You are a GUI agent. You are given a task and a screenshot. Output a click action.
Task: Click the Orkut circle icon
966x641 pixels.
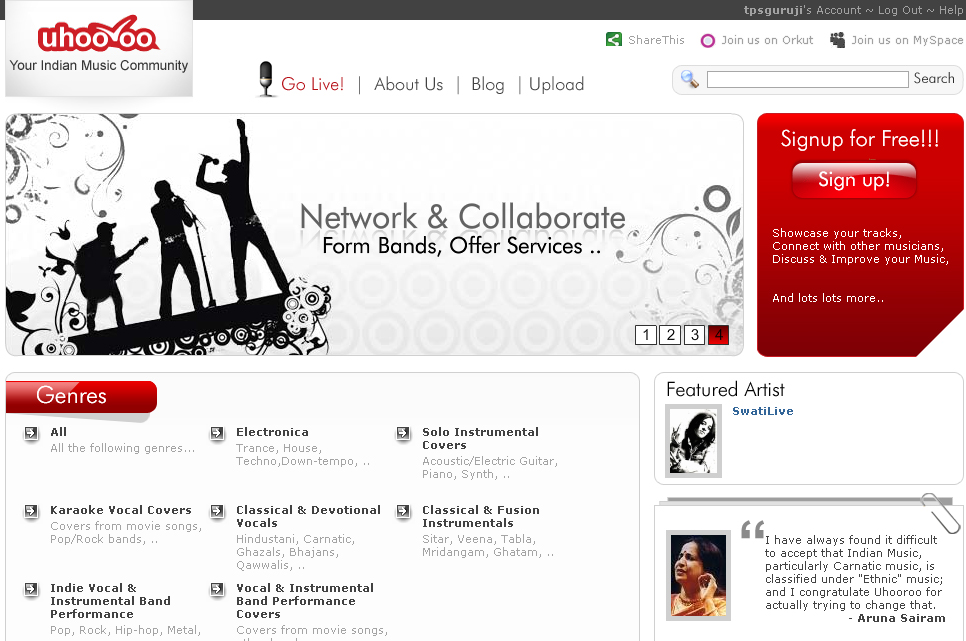(708, 41)
